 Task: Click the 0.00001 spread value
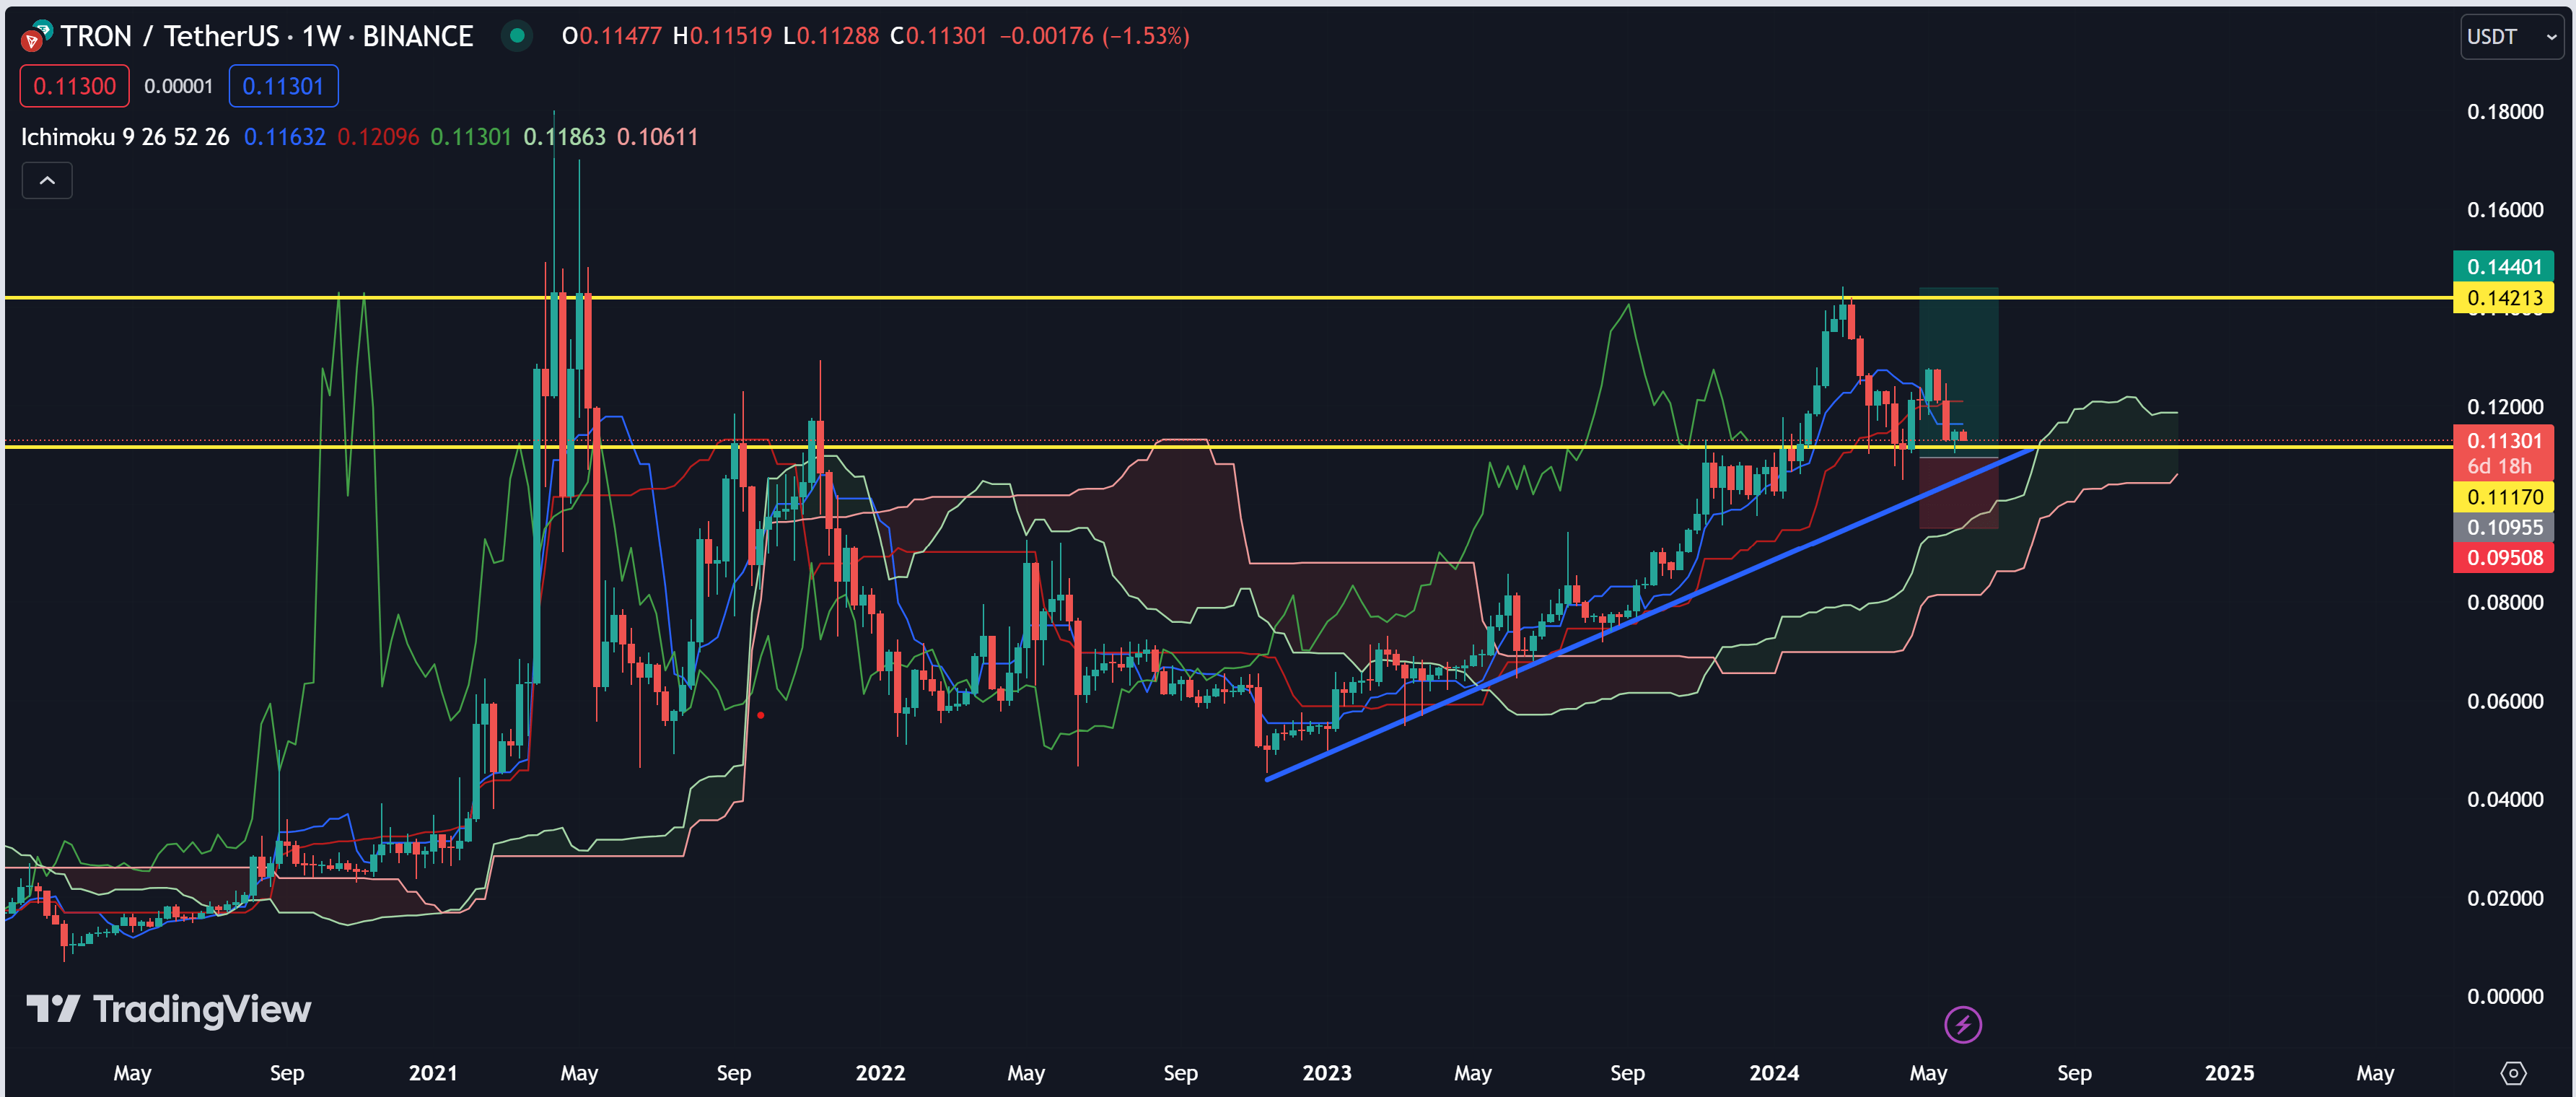(x=178, y=86)
